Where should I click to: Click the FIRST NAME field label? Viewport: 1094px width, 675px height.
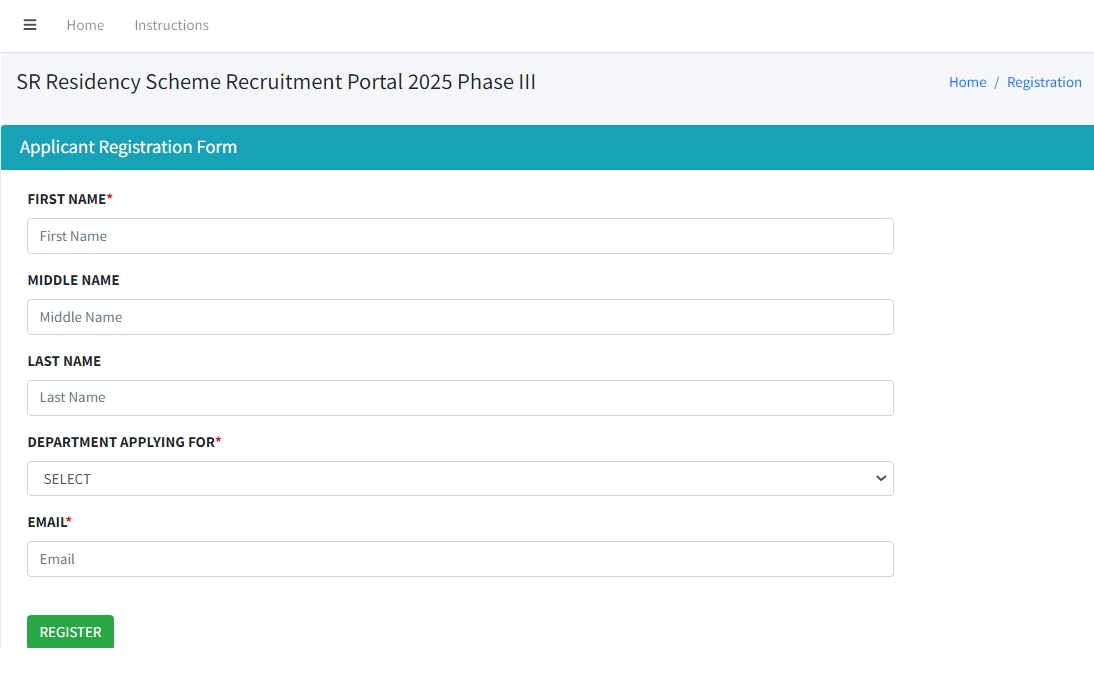click(x=64, y=199)
